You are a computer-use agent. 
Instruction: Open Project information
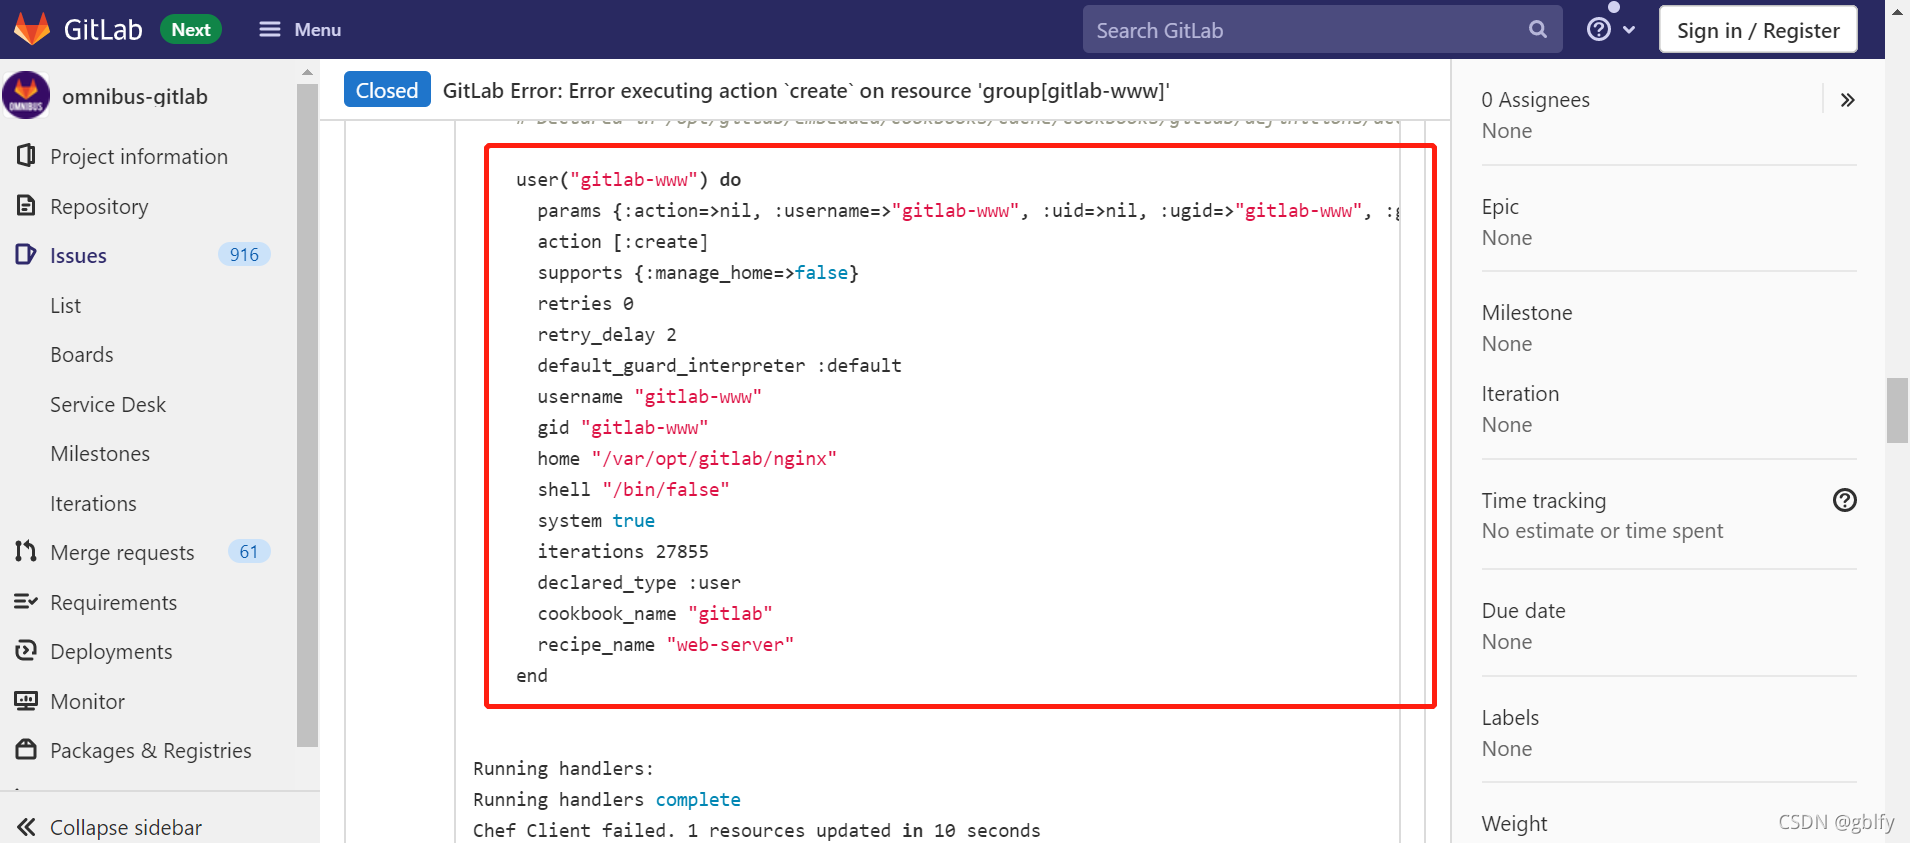point(139,157)
